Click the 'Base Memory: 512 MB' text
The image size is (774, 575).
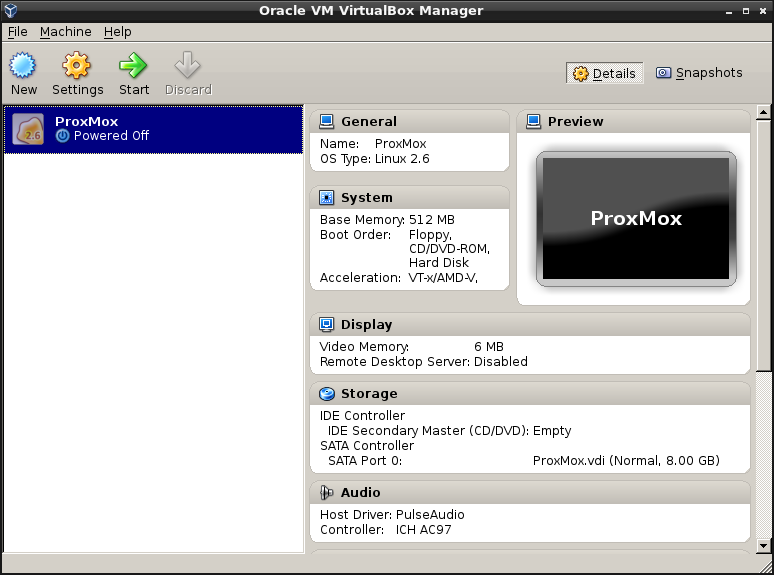tap(387, 220)
